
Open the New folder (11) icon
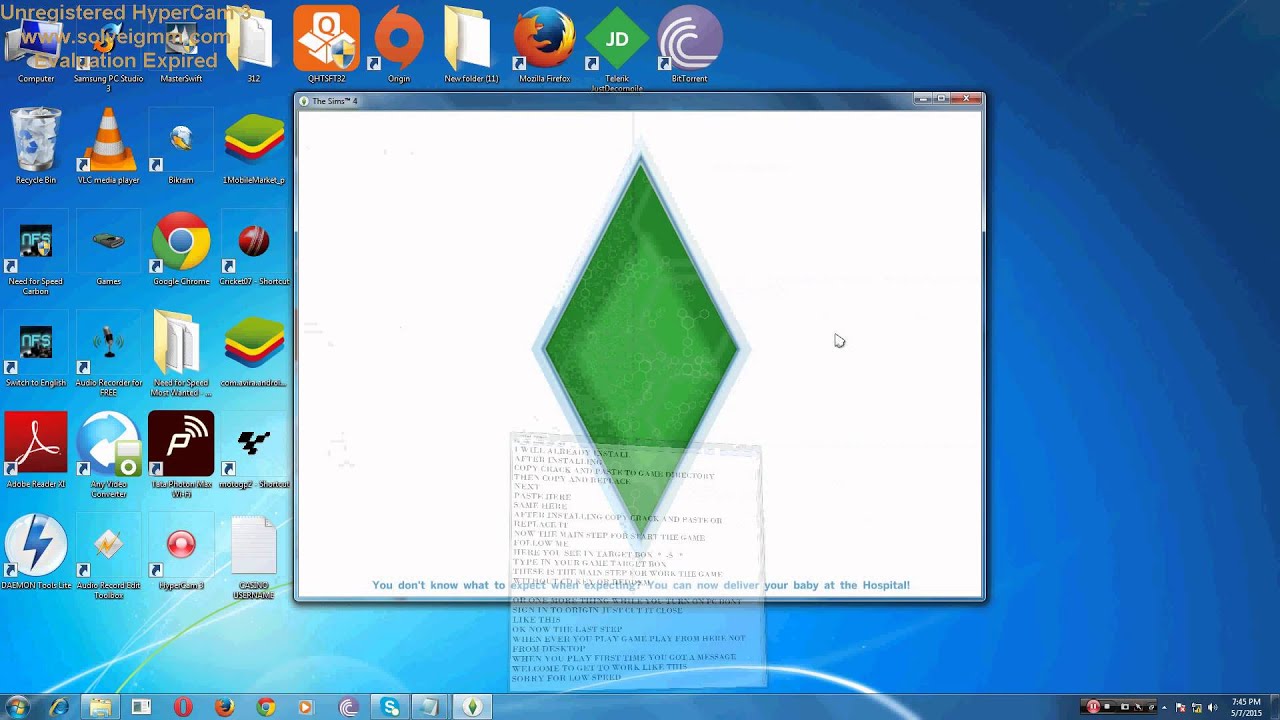pyautogui.click(x=471, y=45)
